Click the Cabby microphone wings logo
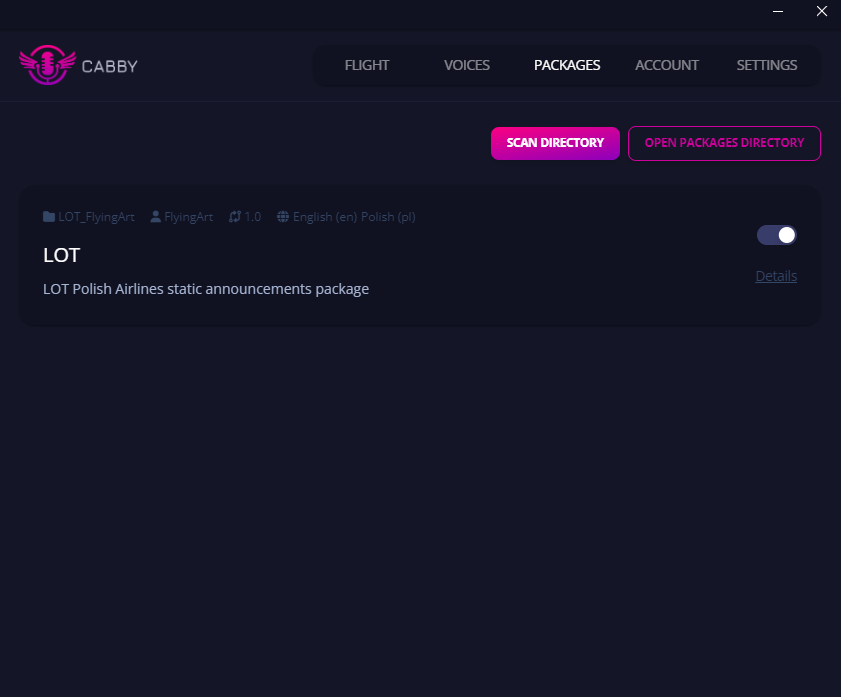This screenshot has width=841, height=697. coord(47,65)
